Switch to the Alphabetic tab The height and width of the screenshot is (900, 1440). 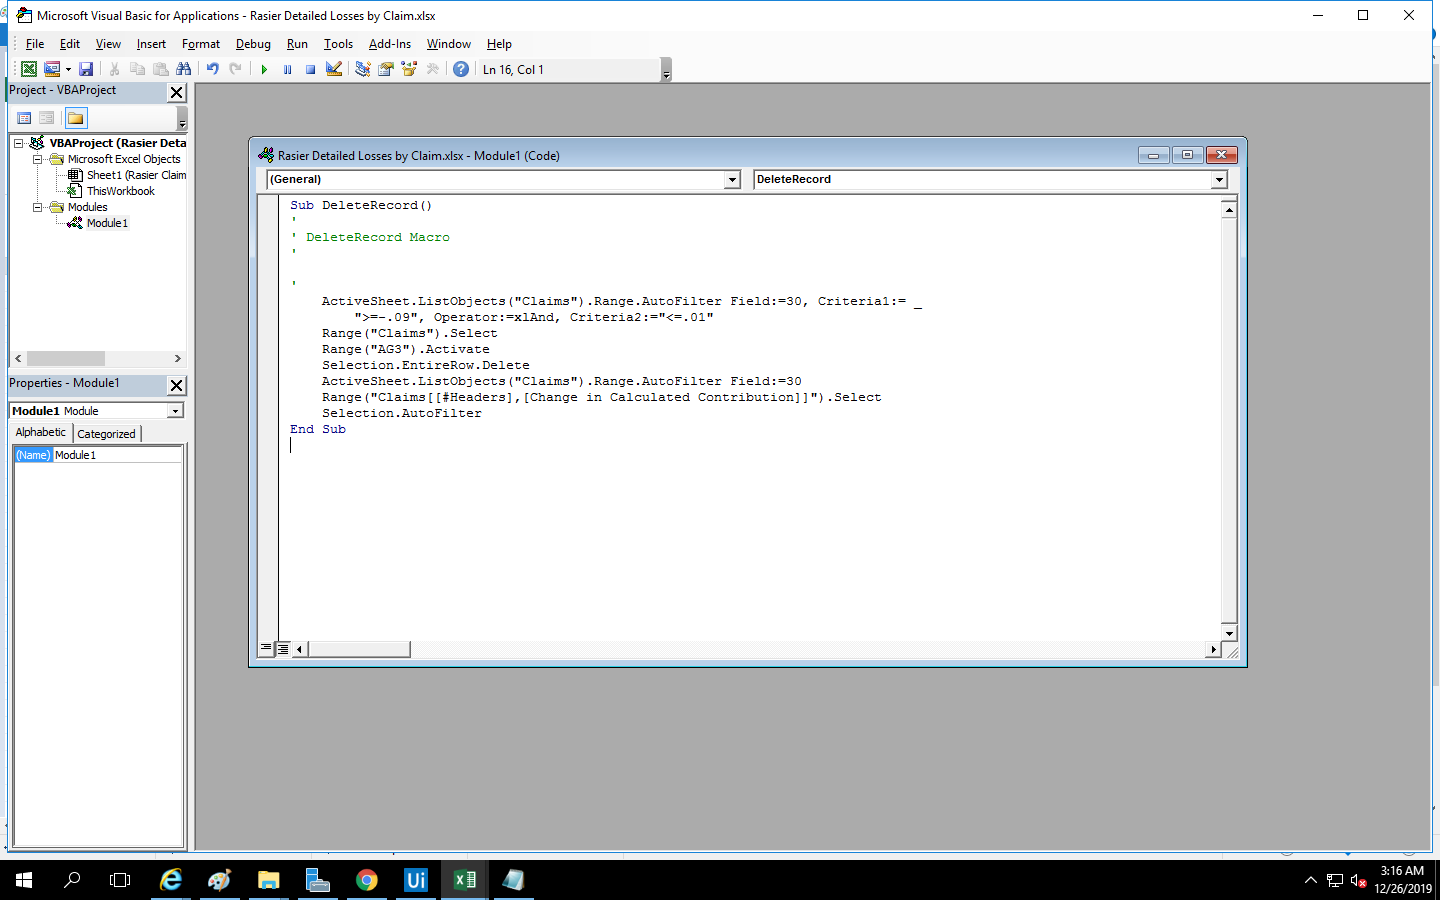[41, 432]
